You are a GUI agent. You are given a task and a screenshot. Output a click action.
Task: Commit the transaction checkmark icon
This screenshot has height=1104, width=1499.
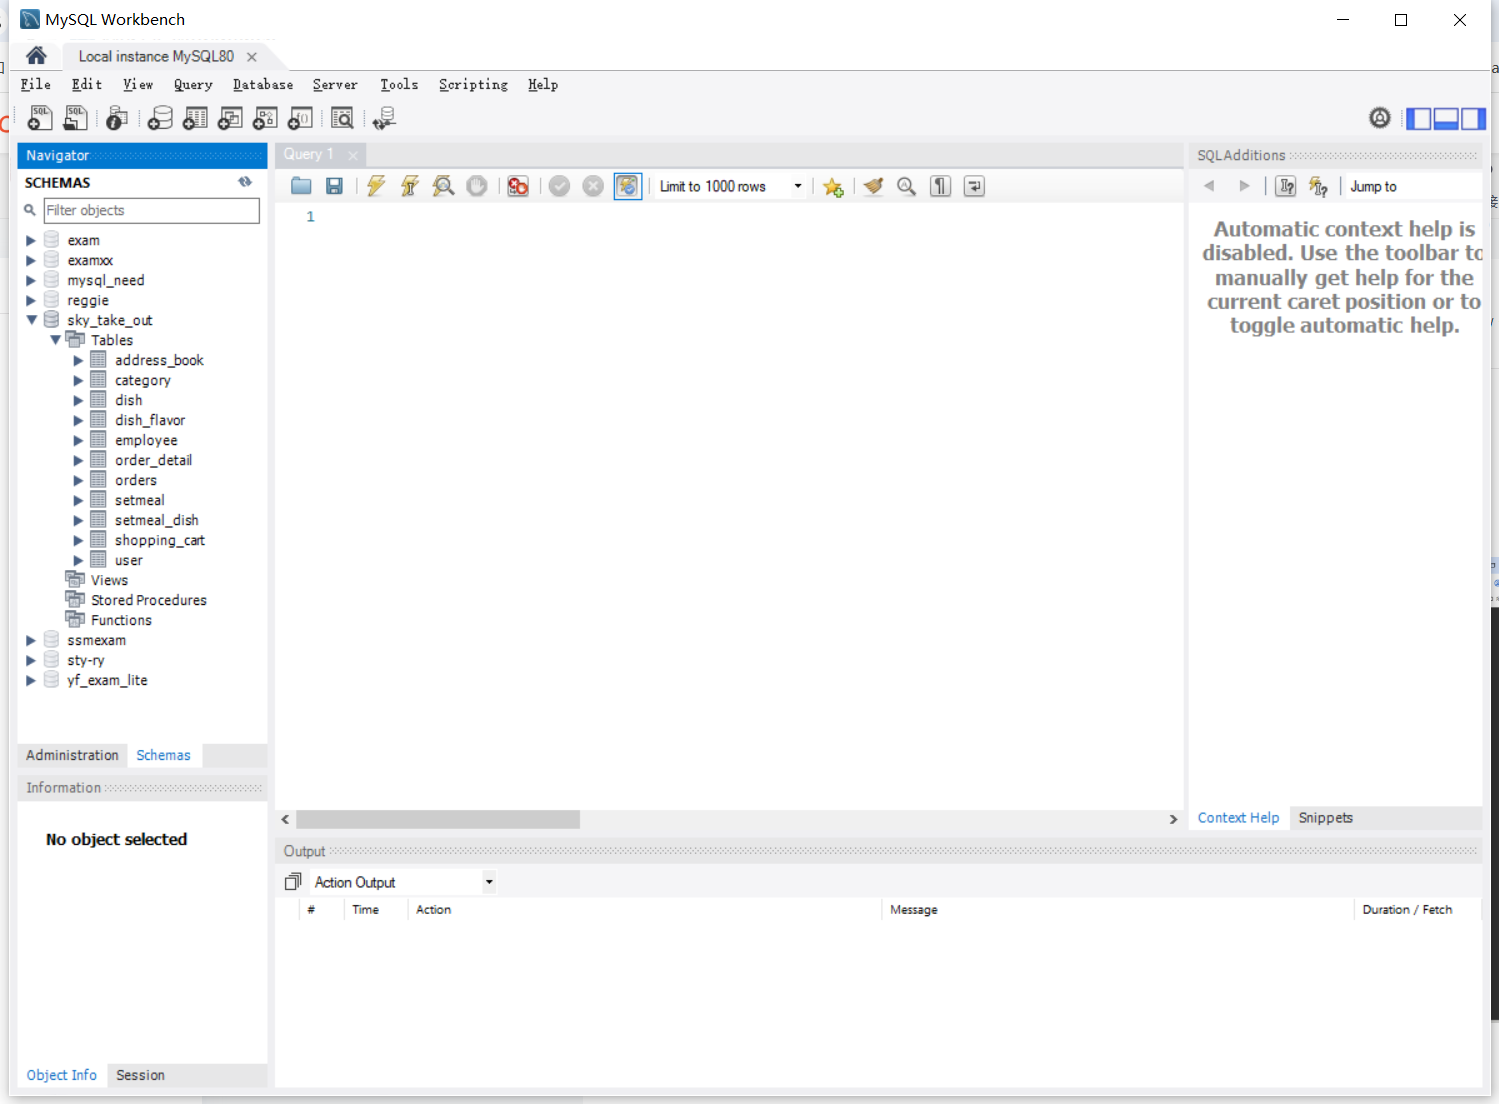(x=559, y=186)
